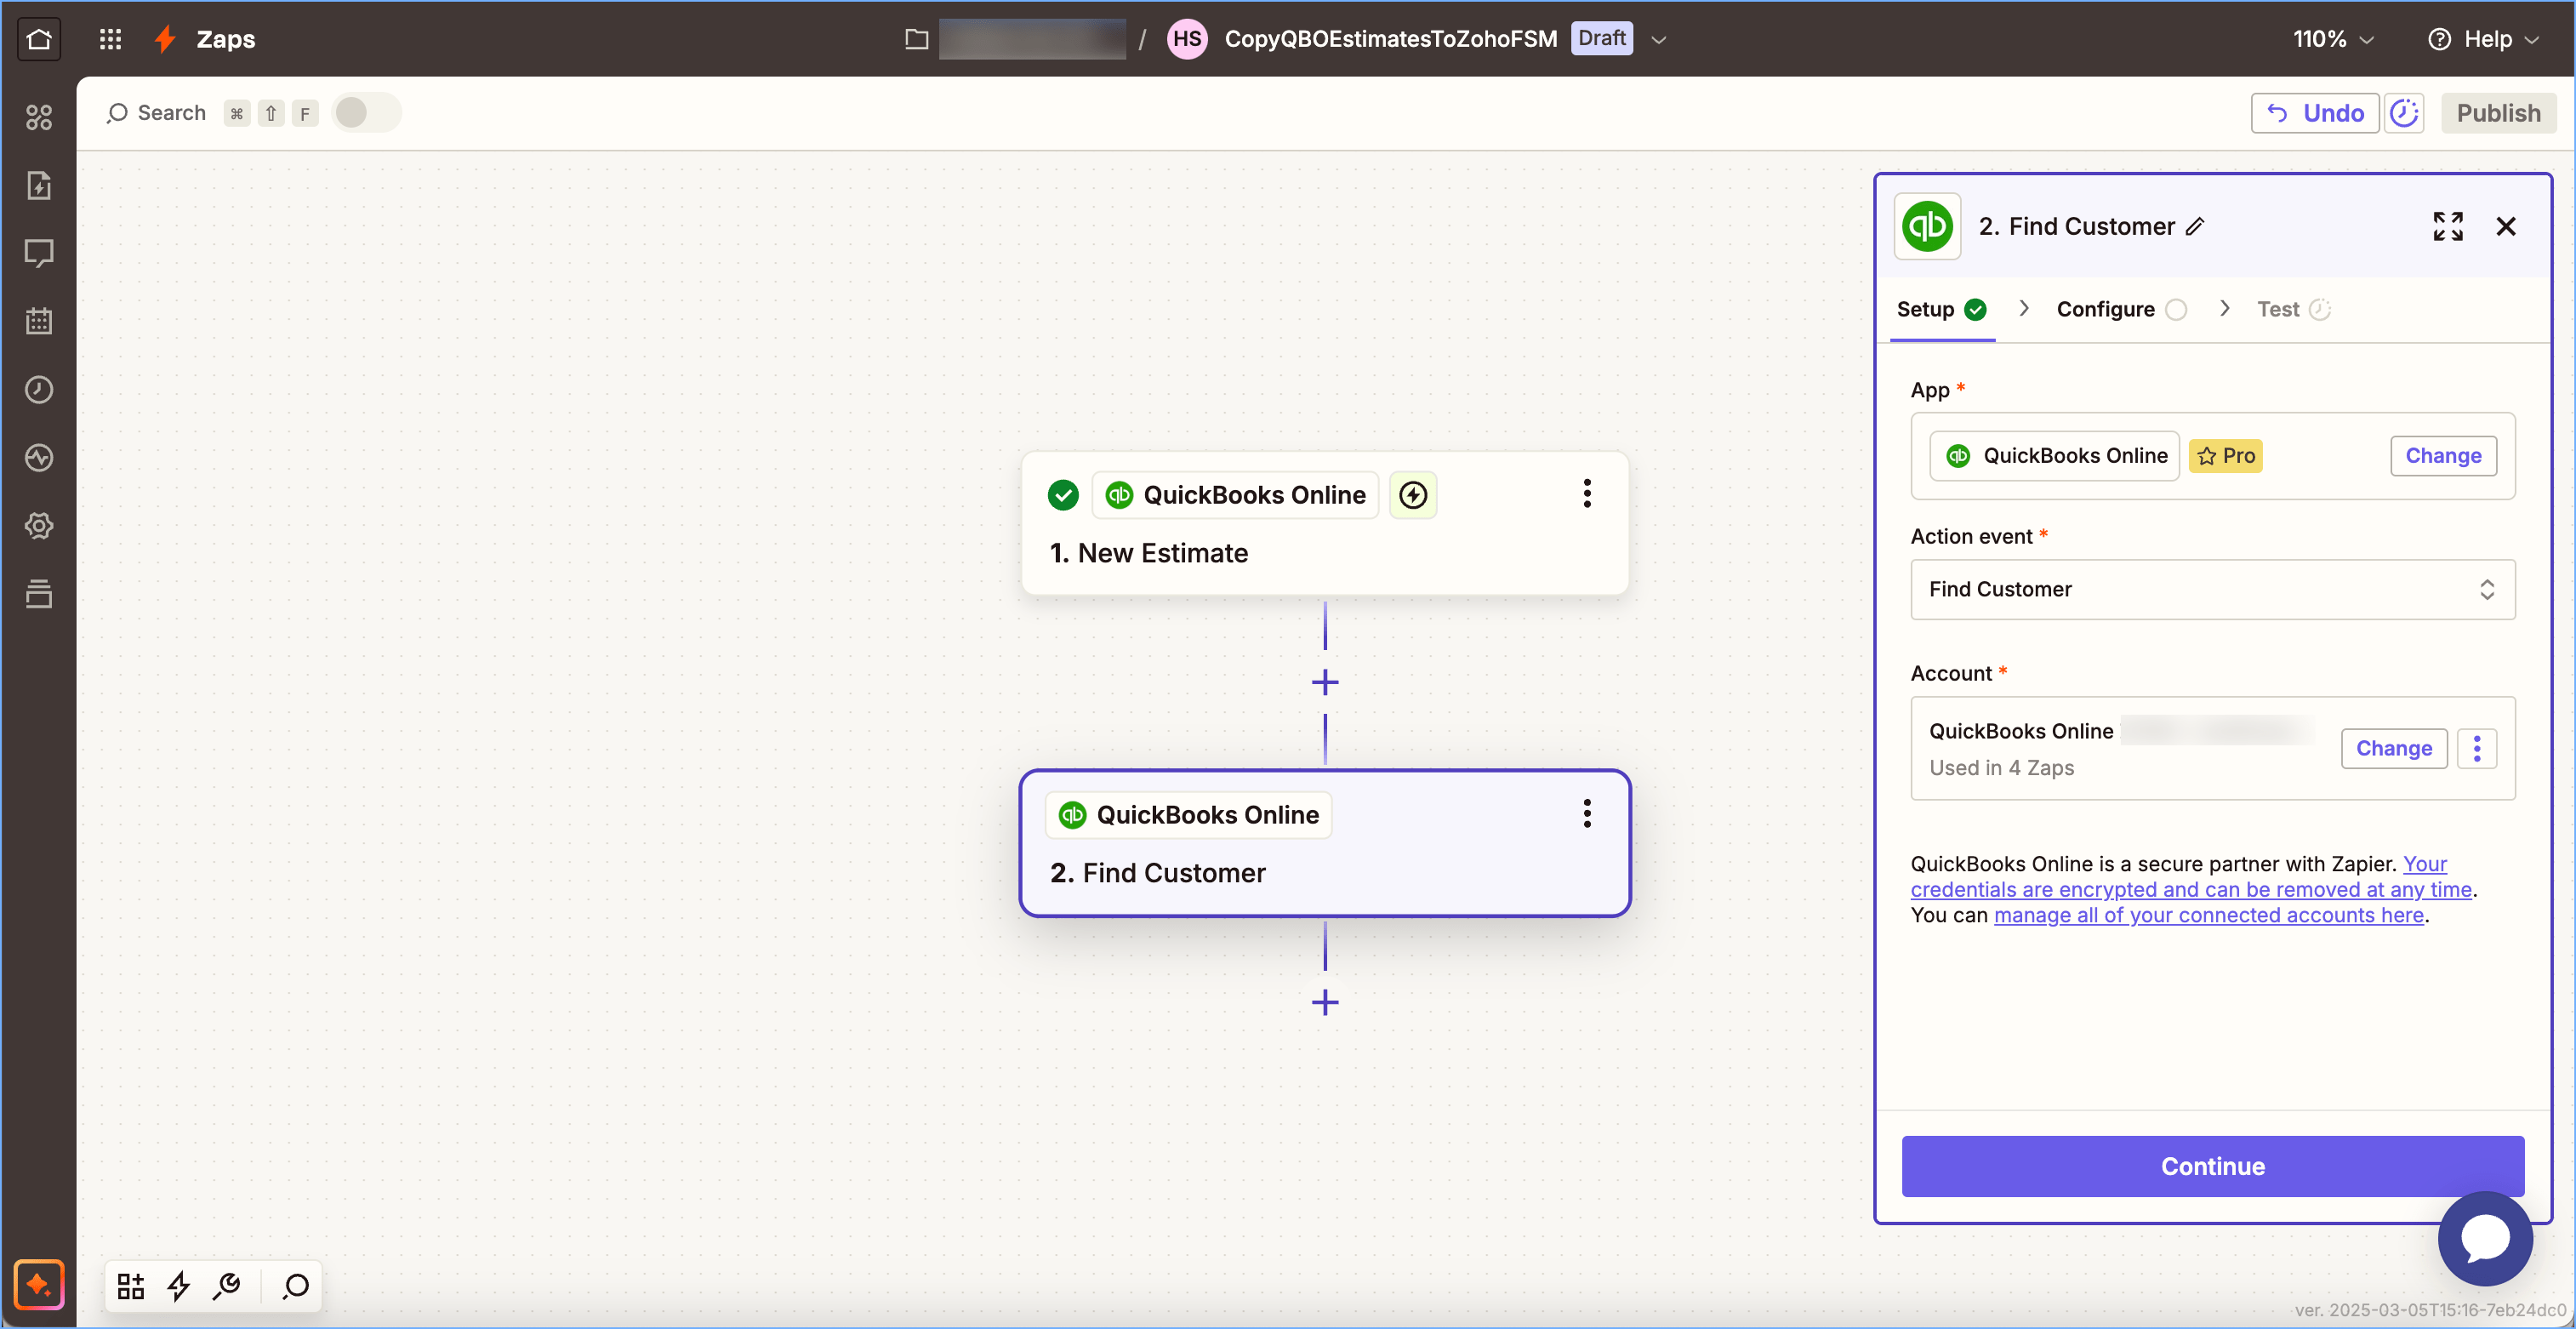Expand the 110% zoom dropdown
The width and height of the screenshot is (2576, 1329).
(x=2332, y=39)
